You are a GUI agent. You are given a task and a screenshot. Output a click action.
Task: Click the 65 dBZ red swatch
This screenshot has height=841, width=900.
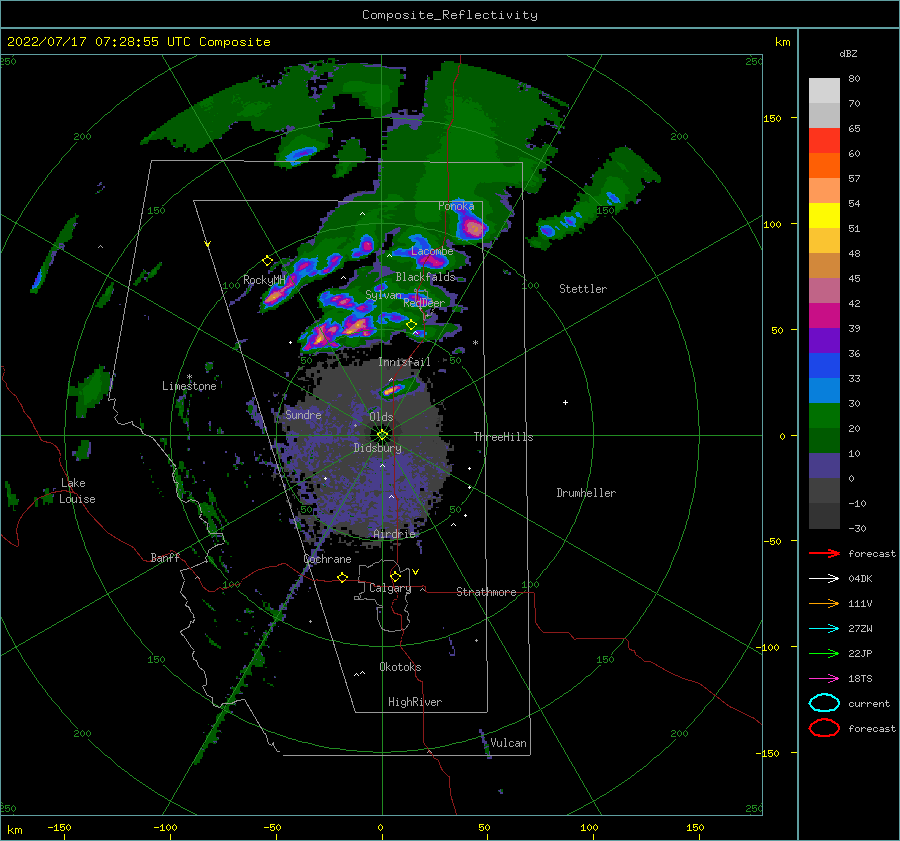(x=824, y=141)
